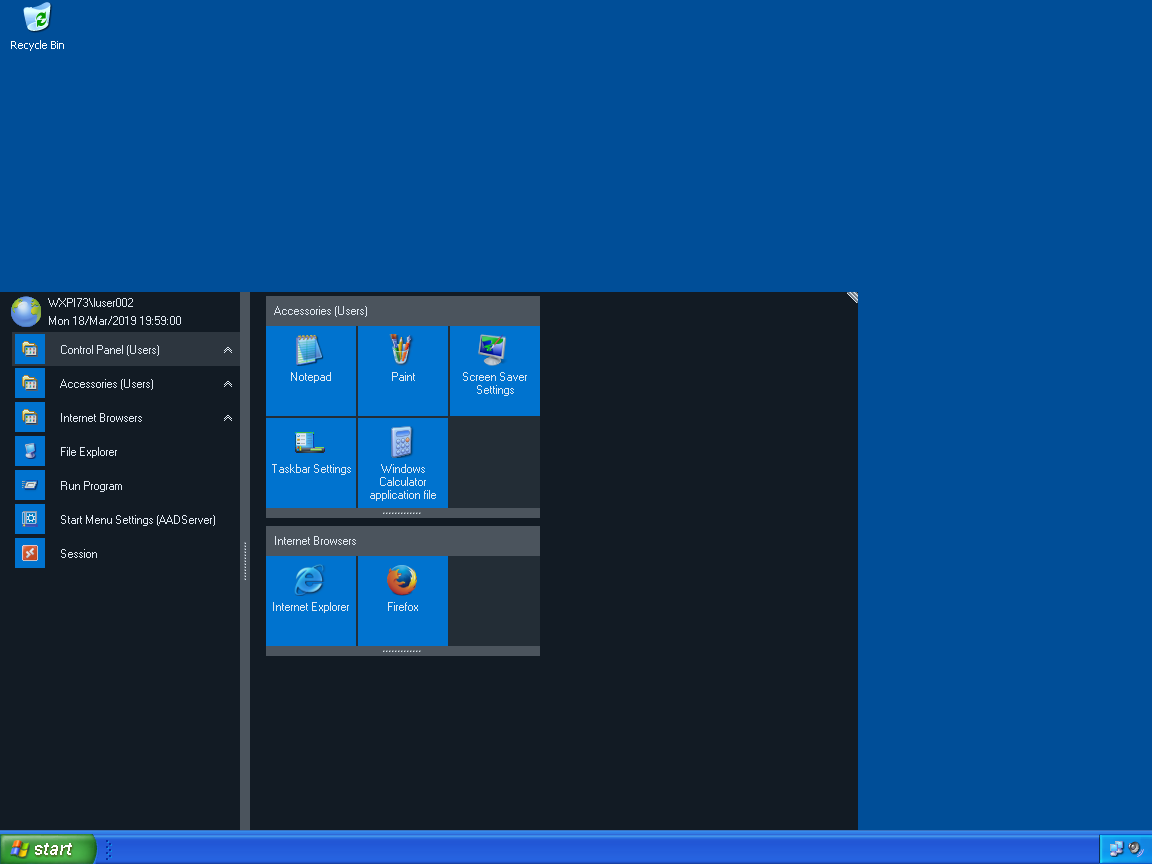1152x864 pixels.
Task: Open Internet Explorer tile
Action: click(311, 600)
